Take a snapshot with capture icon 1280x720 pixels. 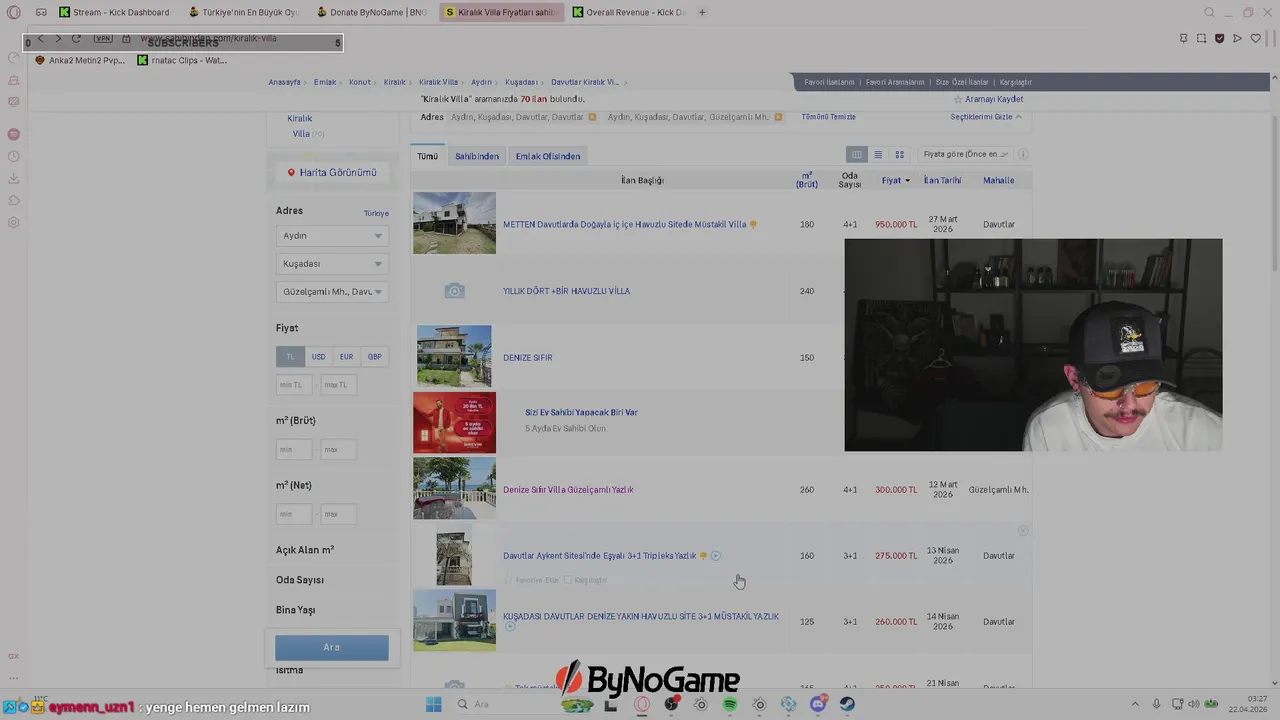pyautogui.click(x=1201, y=38)
